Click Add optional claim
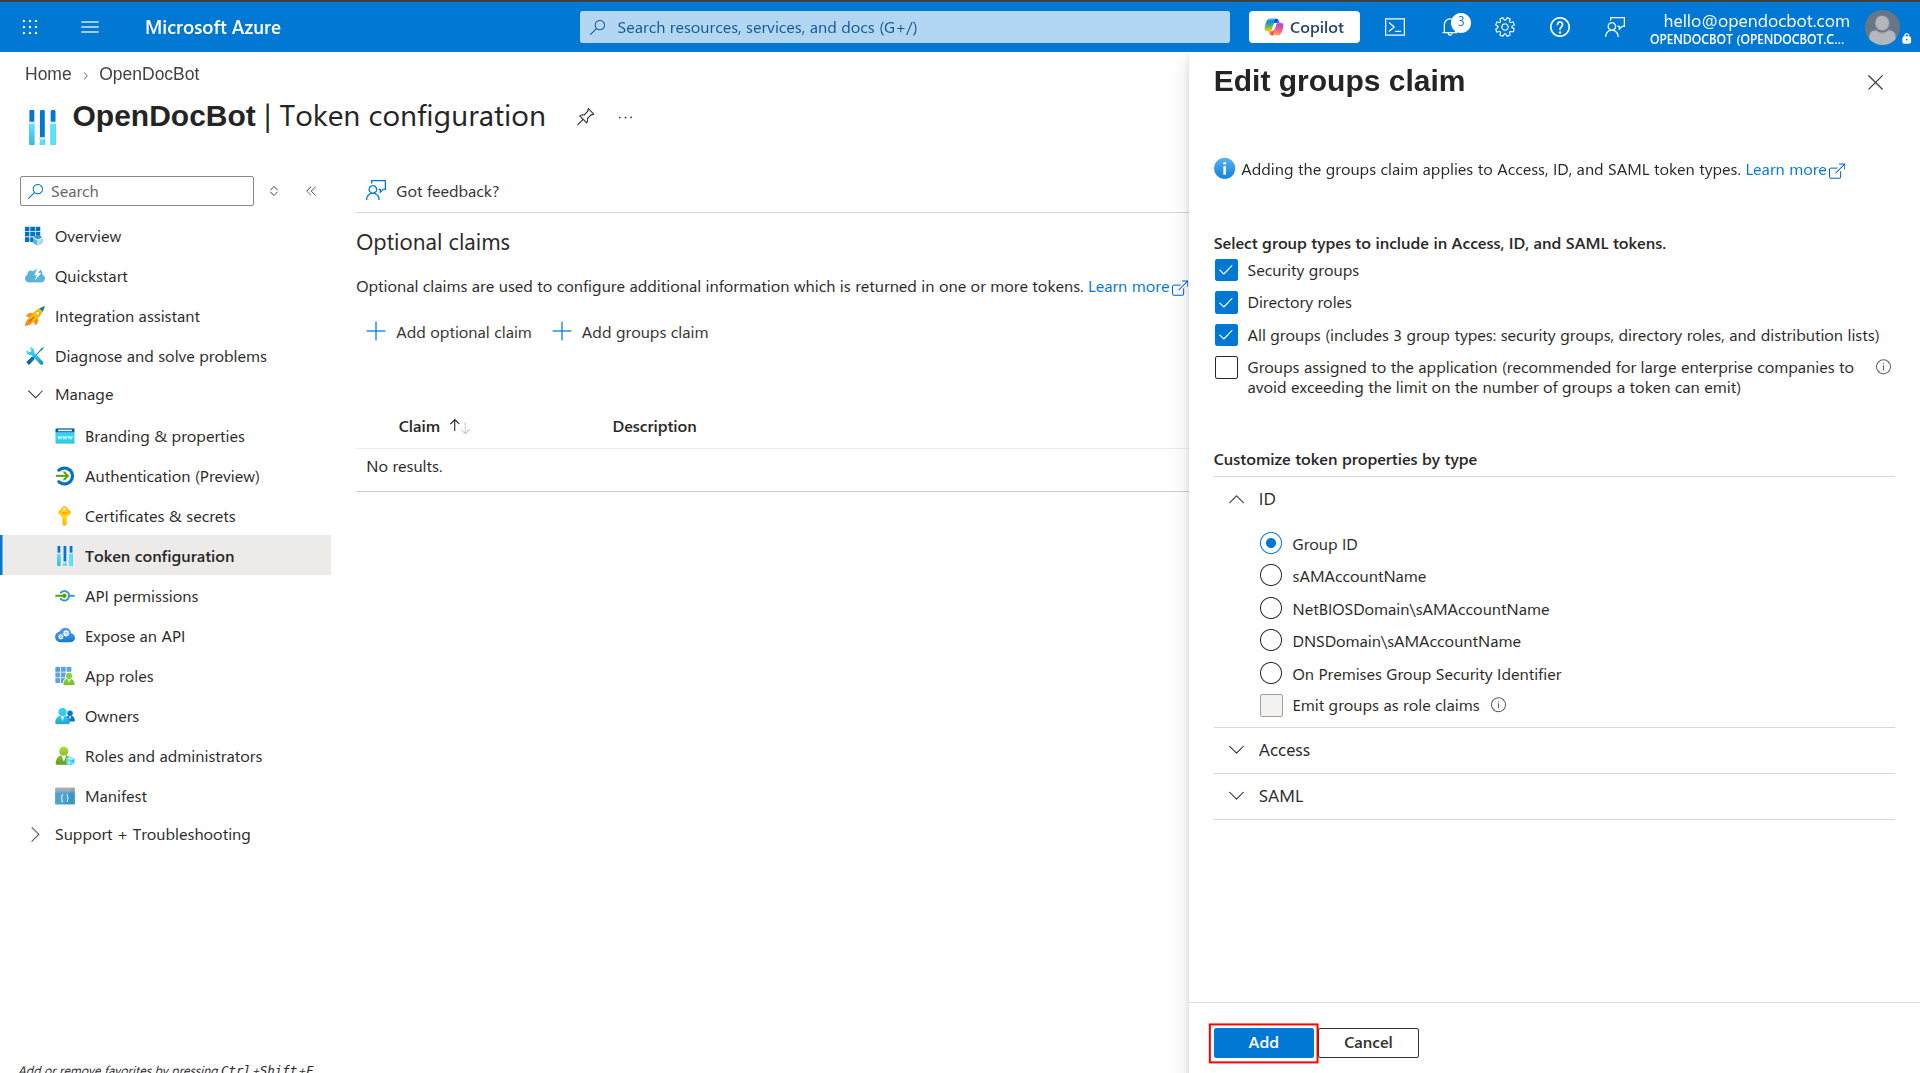 (449, 332)
